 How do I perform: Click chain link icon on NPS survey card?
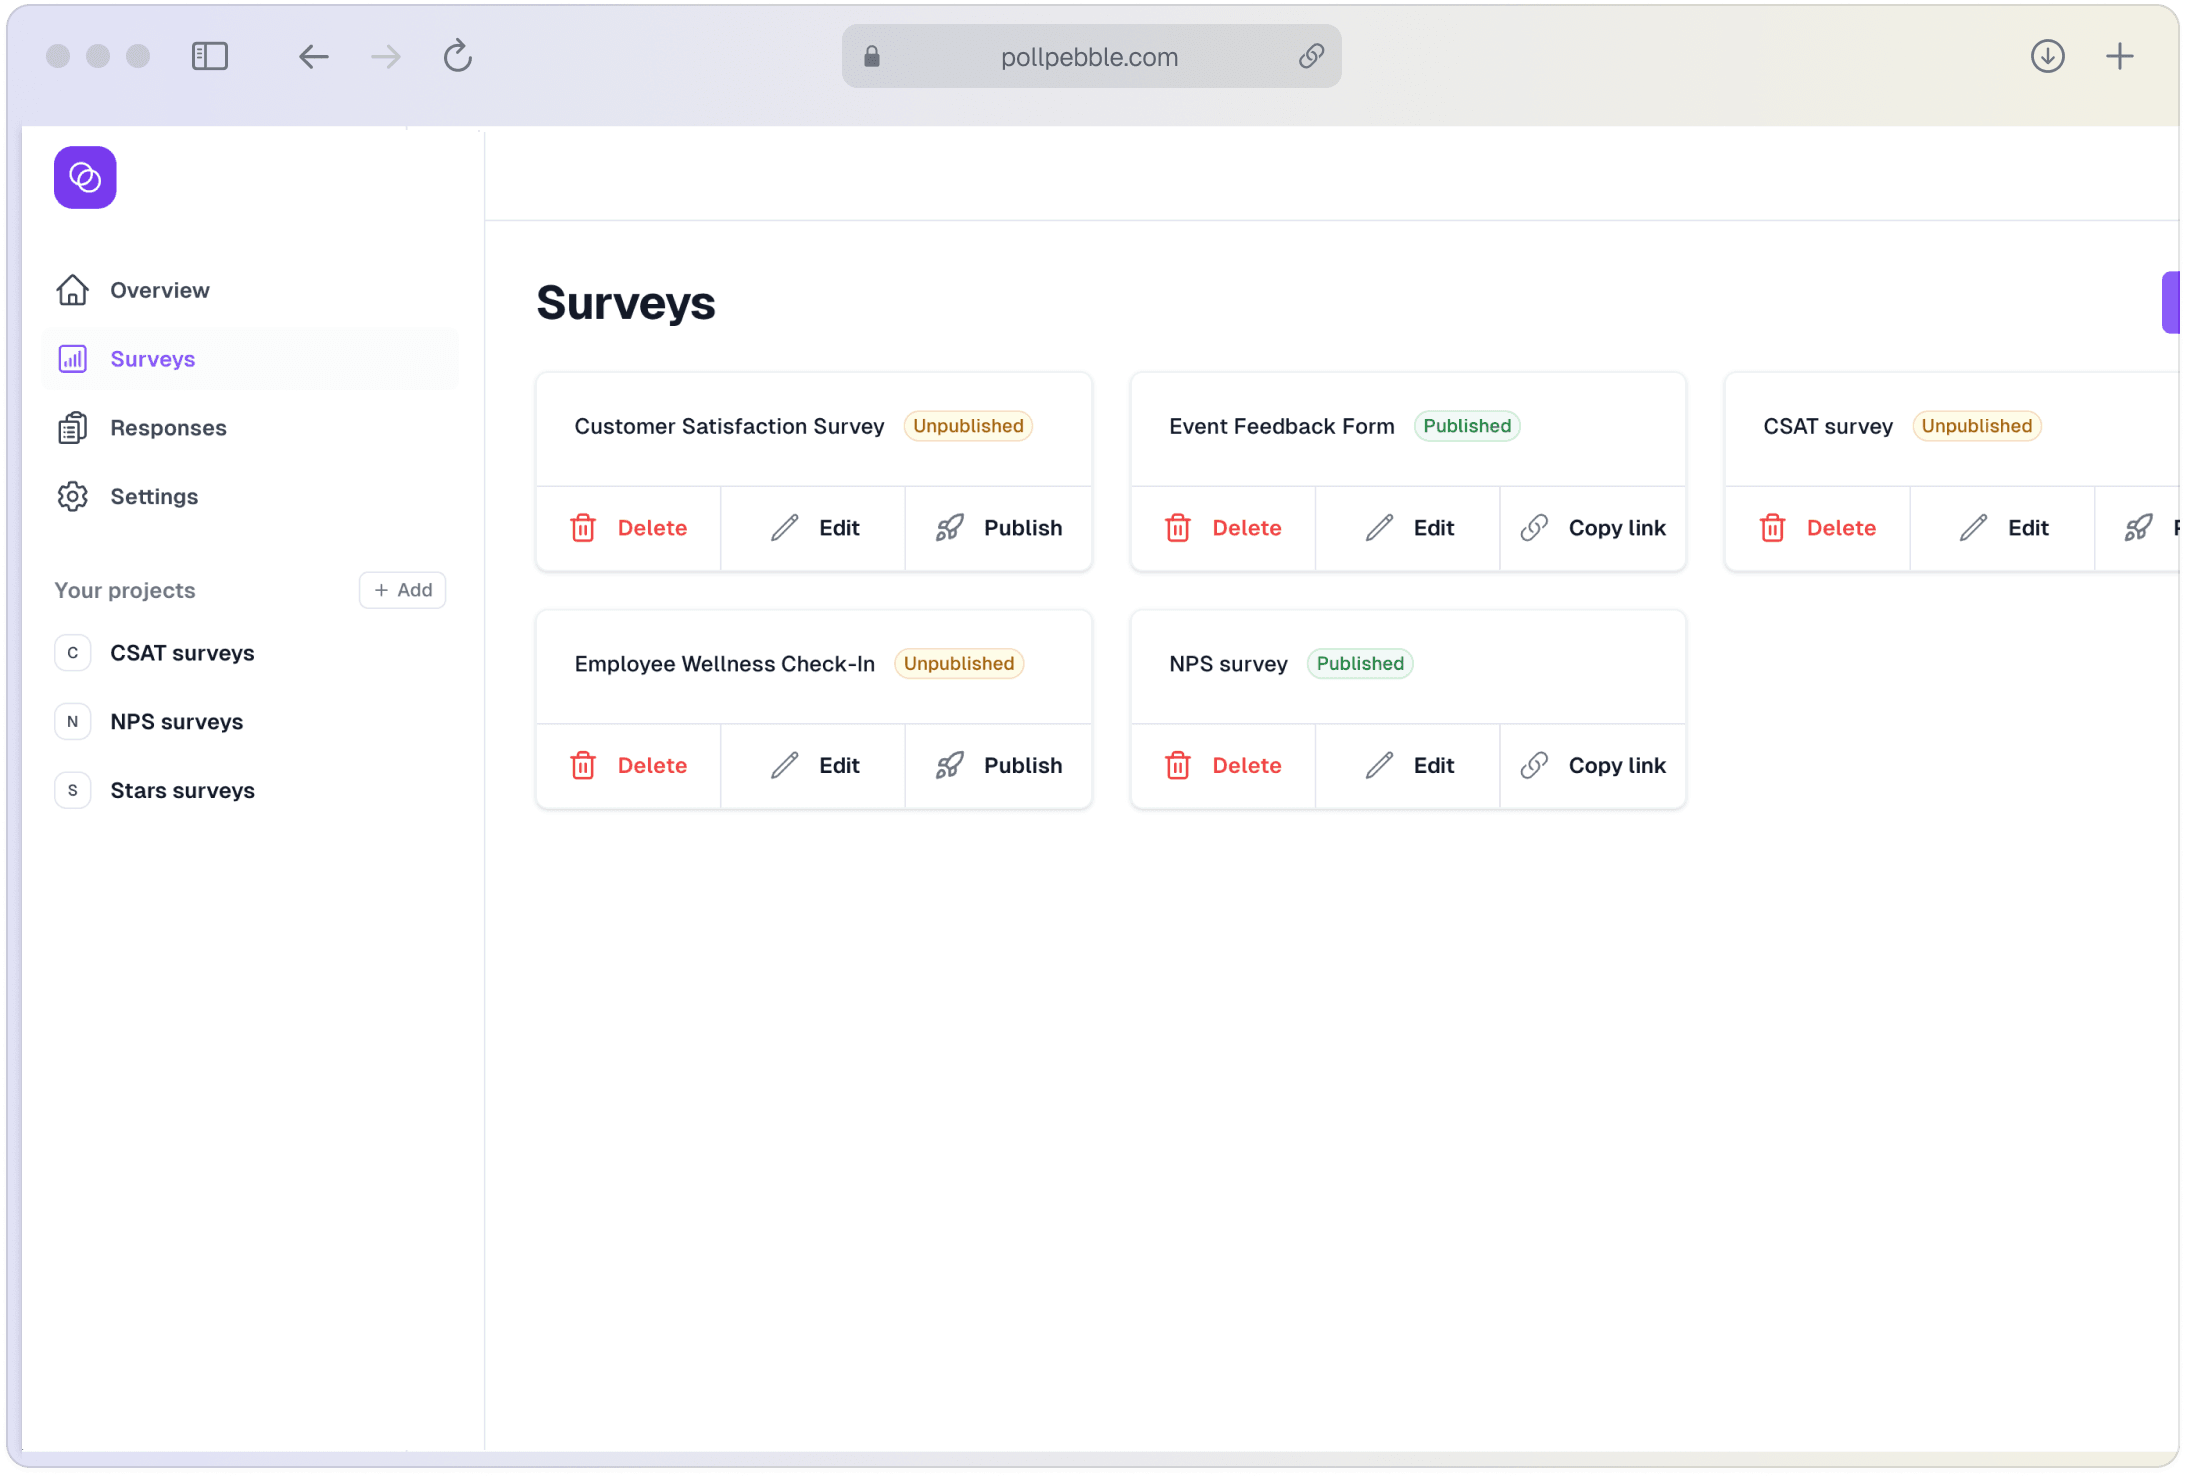[x=1534, y=766]
